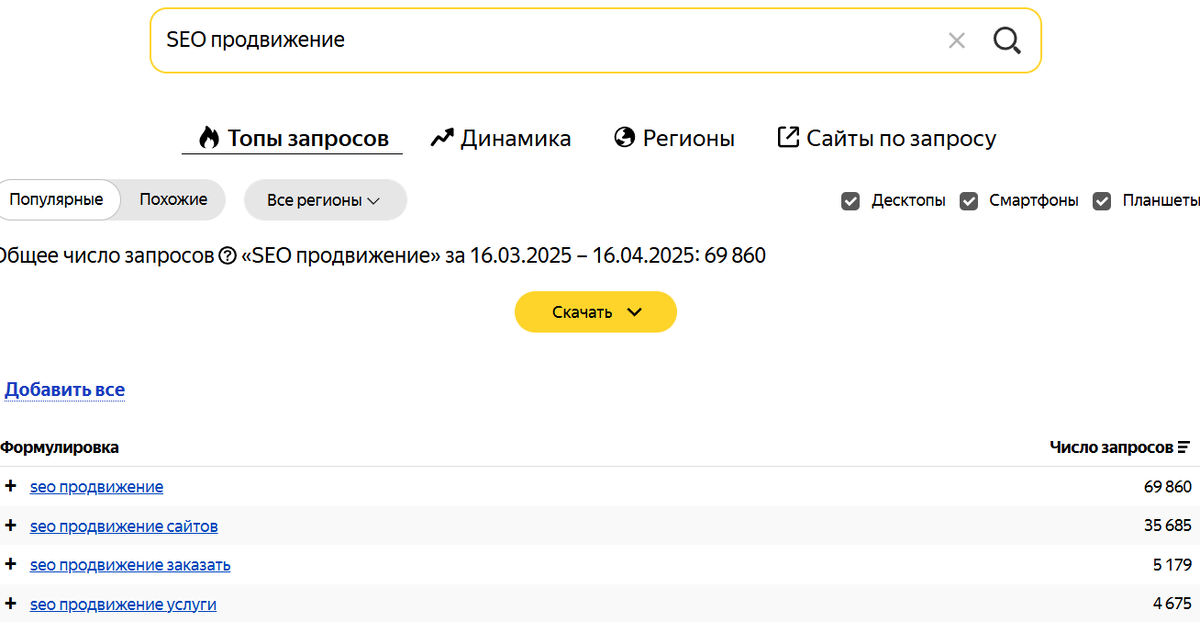
Task: Click the Добавить все link
Action: 64,389
